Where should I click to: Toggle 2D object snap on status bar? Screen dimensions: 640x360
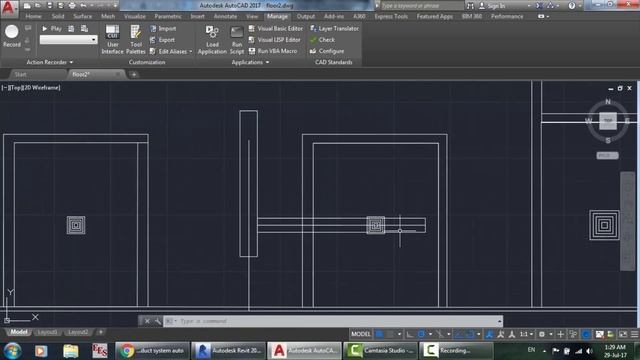point(471,334)
